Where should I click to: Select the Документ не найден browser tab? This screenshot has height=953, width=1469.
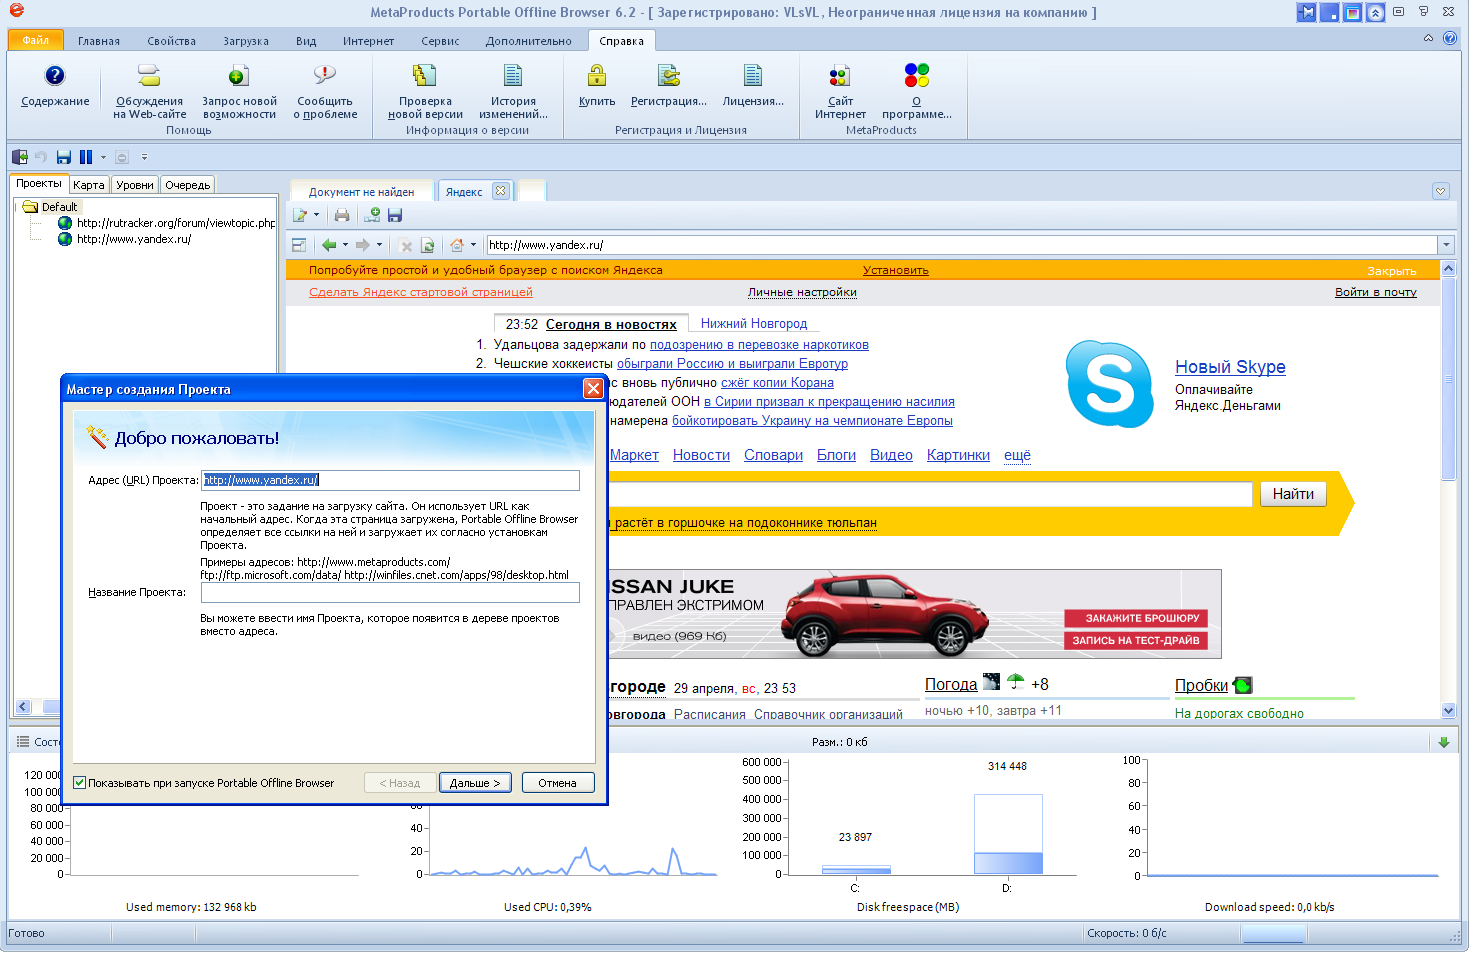tap(361, 192)
